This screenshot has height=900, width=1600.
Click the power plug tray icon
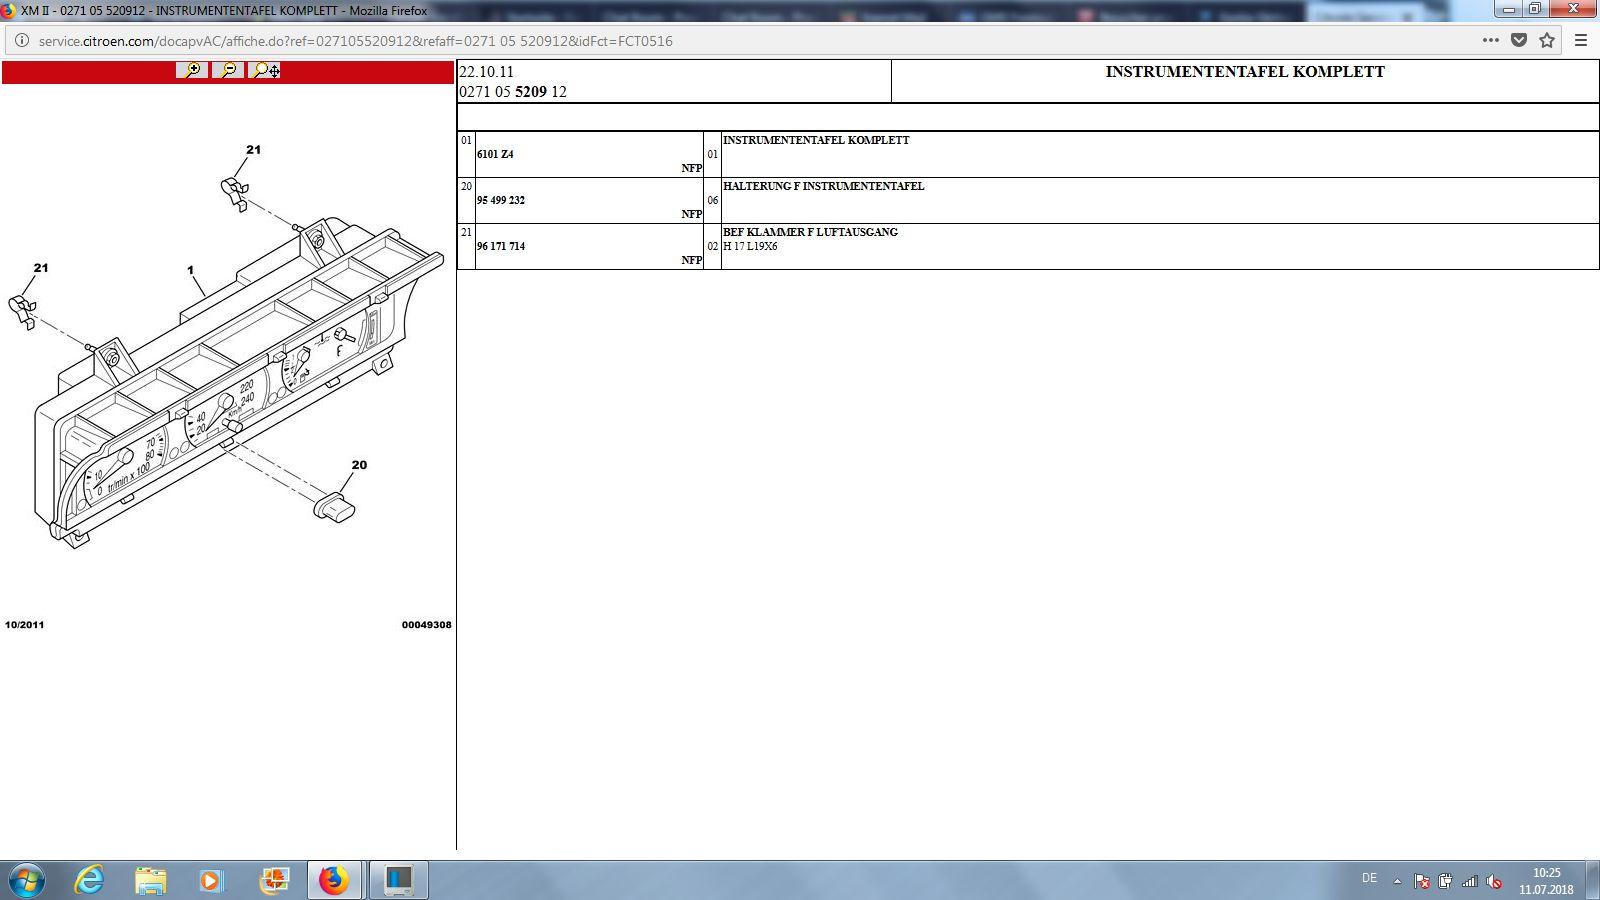1445,881
